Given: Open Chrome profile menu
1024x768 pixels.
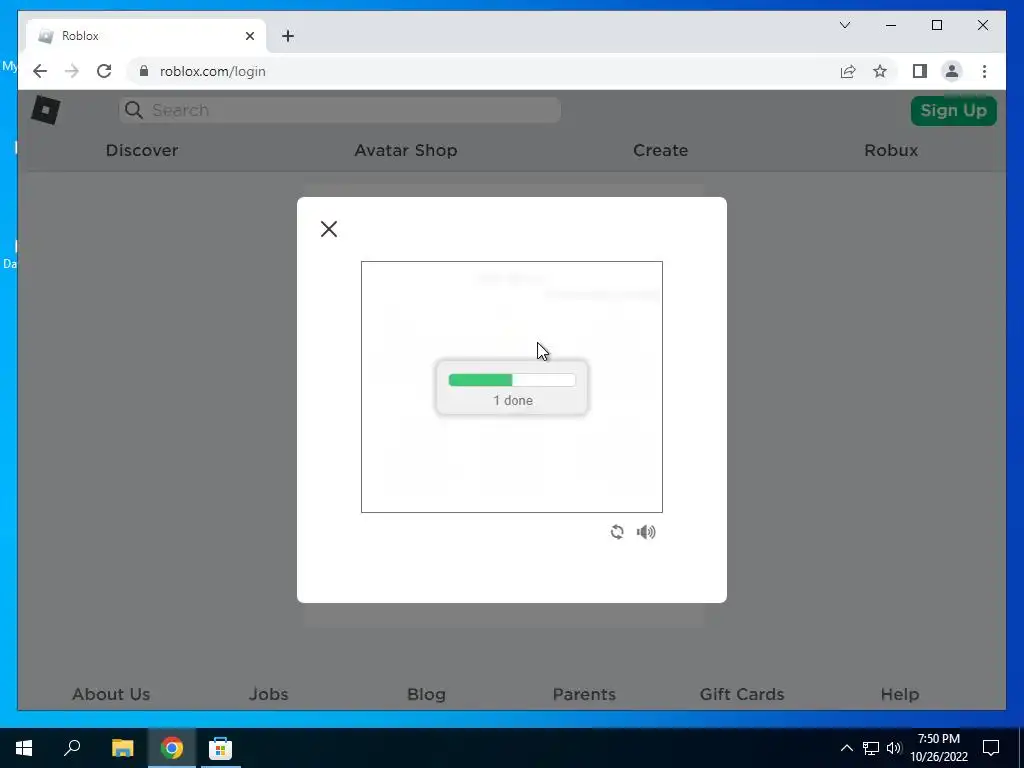Looking at the screenshot, I should (952, 71).
